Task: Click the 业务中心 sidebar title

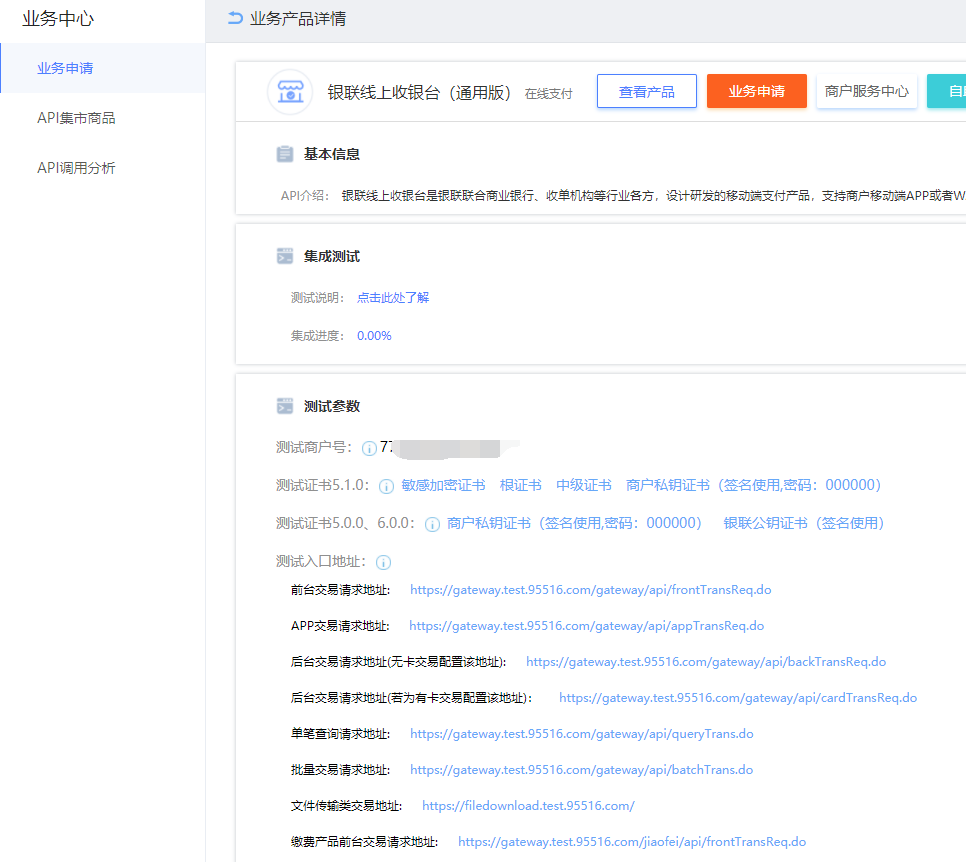Action: point(58,18)
